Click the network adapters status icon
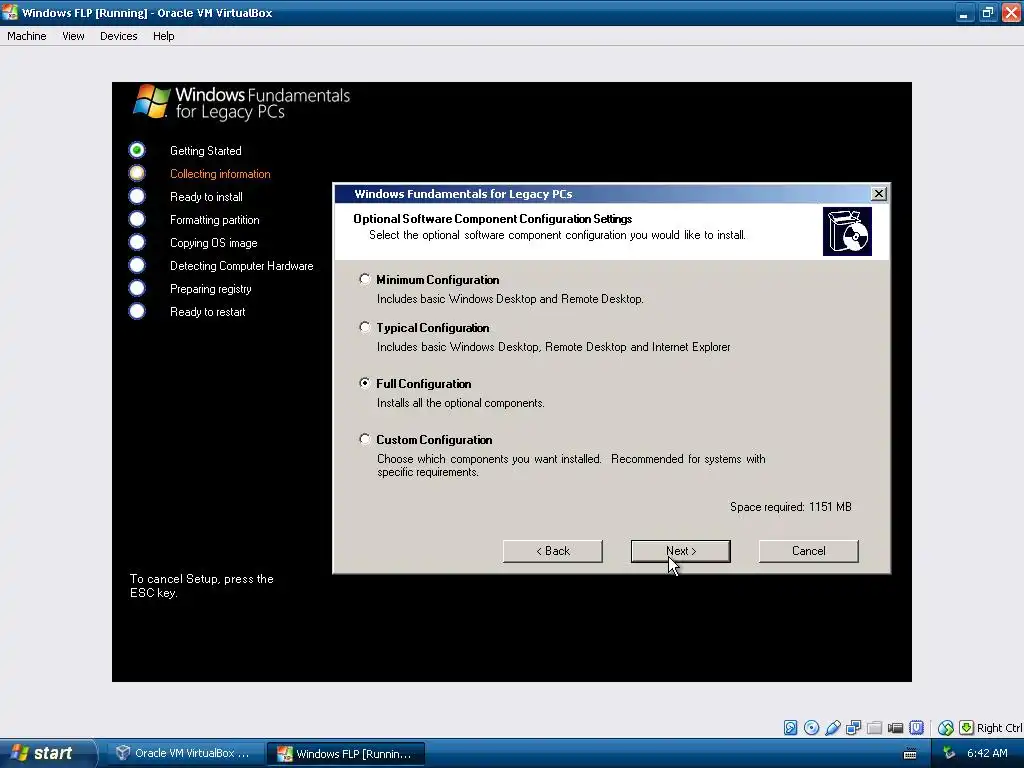The width and height of the screenshot is (1024, 768). [854, 728]
